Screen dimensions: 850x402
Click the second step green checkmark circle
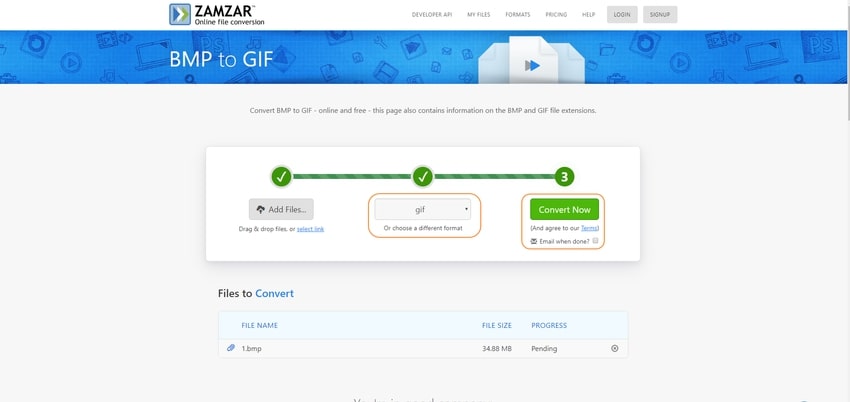click(x=423, y=177)
